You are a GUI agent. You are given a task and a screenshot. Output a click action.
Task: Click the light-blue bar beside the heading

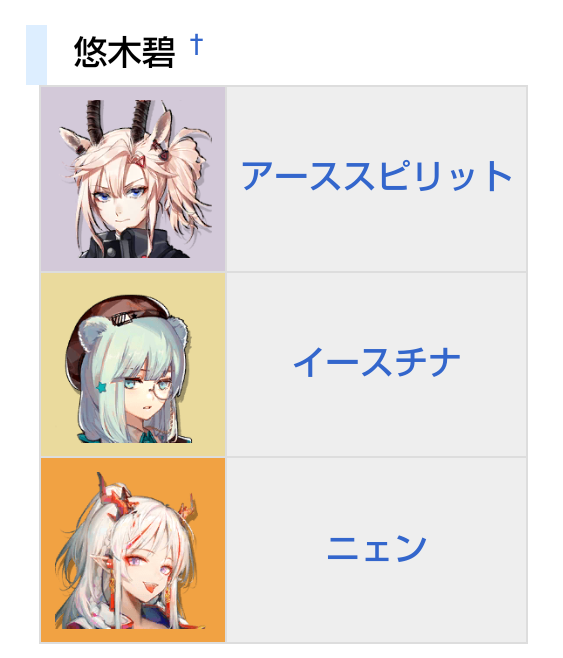point(36,55)
